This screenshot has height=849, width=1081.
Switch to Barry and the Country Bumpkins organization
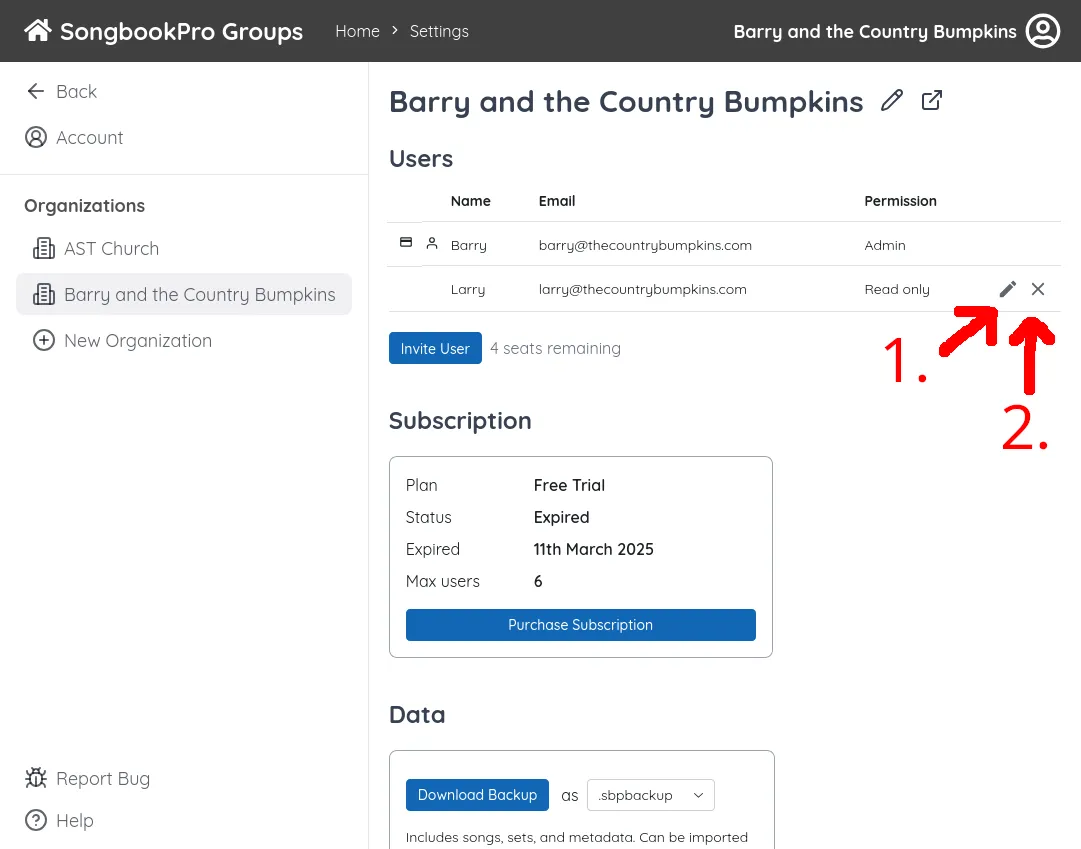coord(199,294)
